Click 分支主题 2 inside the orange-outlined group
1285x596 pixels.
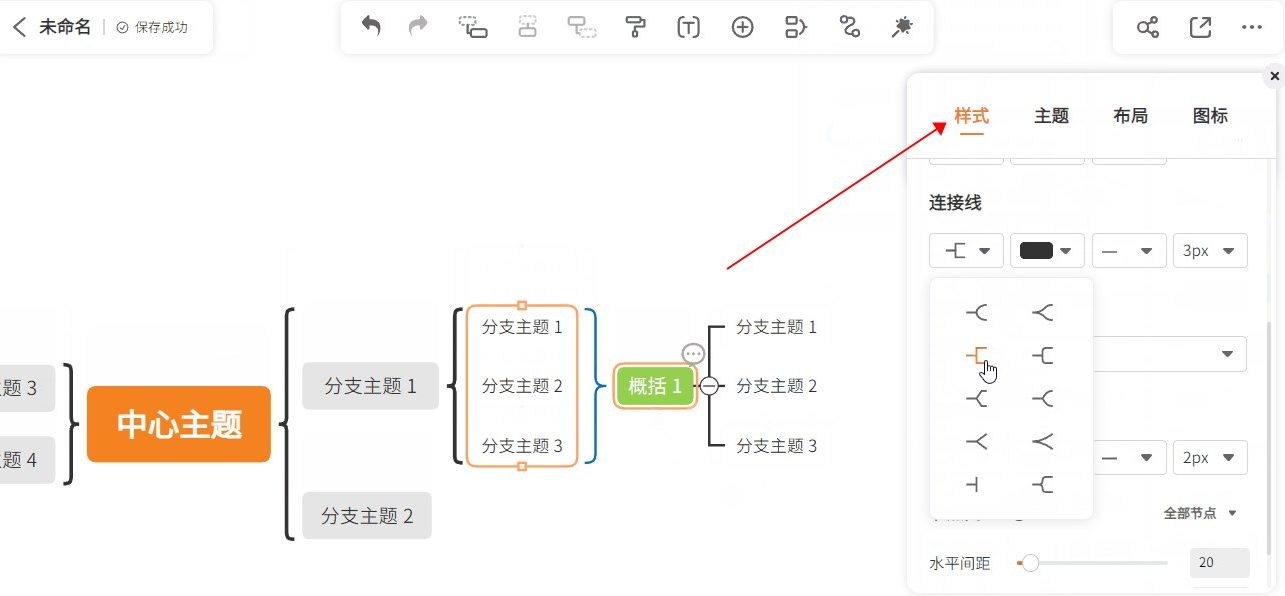522,386
